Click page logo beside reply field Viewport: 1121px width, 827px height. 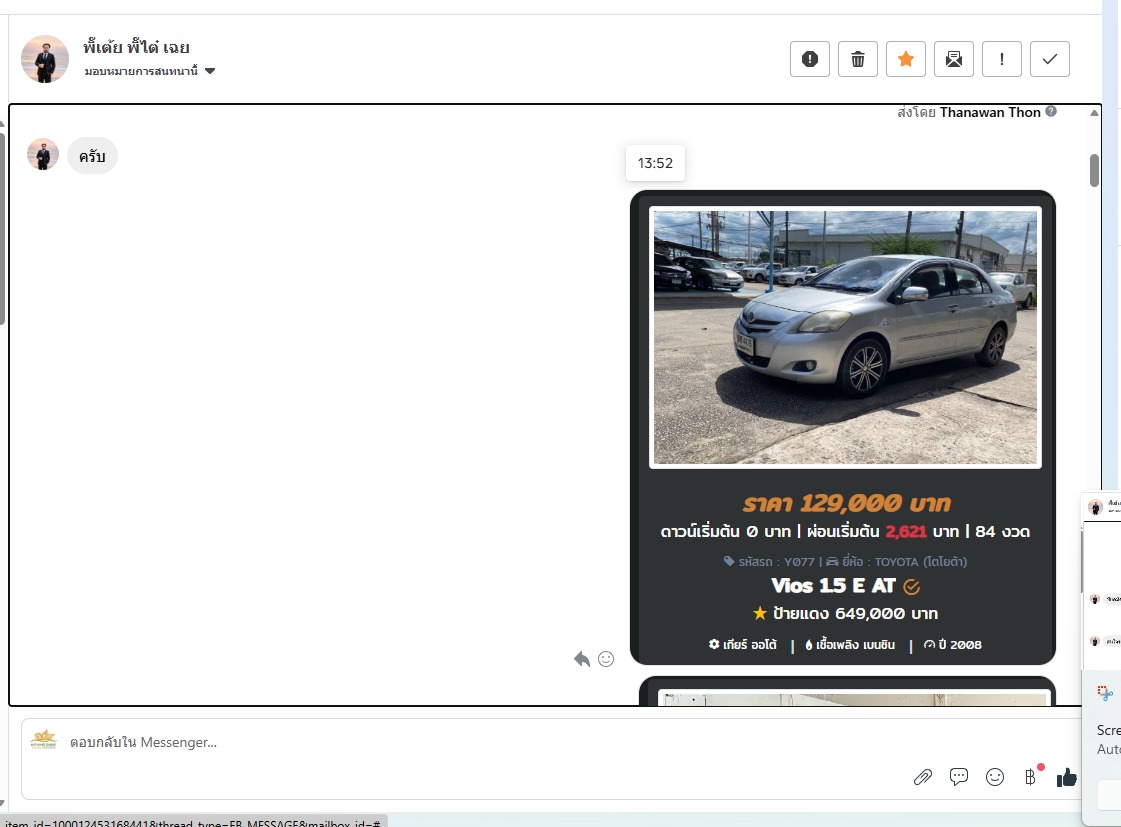point(44,740)
